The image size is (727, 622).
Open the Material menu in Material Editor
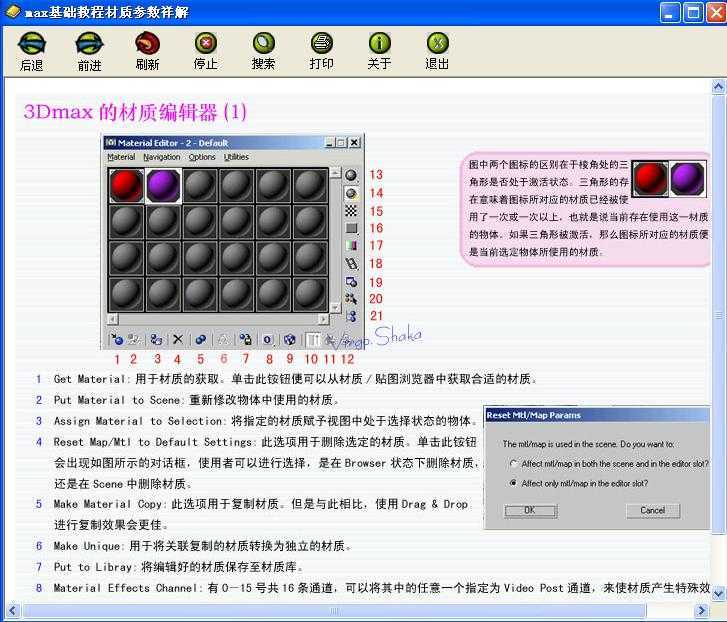pyautogui.click(x=121, y=157)
